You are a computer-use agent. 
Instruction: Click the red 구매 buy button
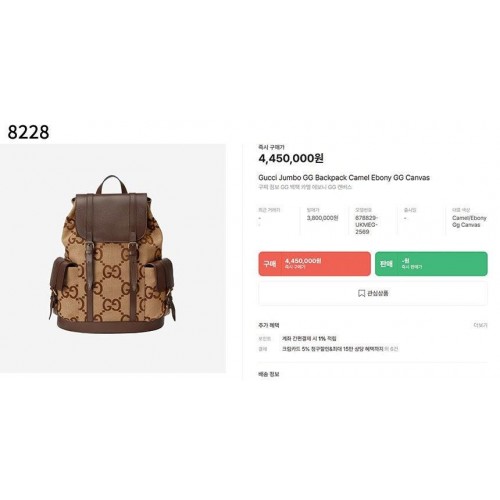(314, 264)
